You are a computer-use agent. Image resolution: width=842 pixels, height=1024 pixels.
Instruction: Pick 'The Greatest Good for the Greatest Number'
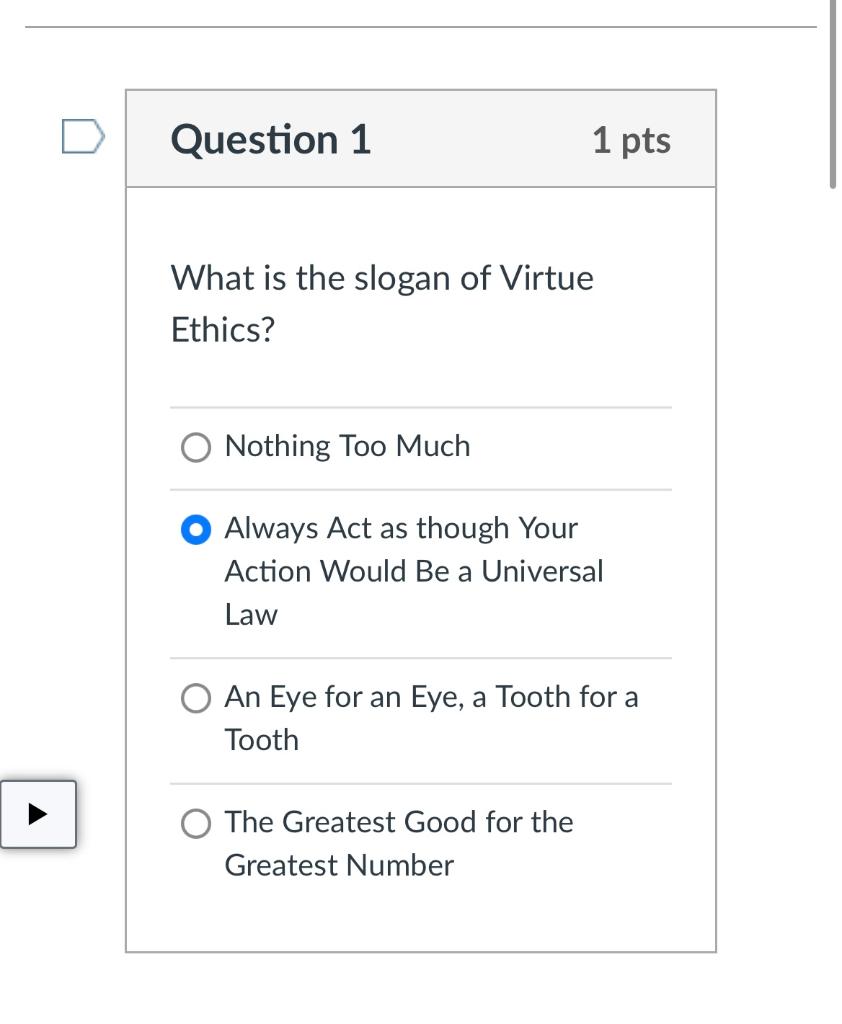tap(197, 823)
